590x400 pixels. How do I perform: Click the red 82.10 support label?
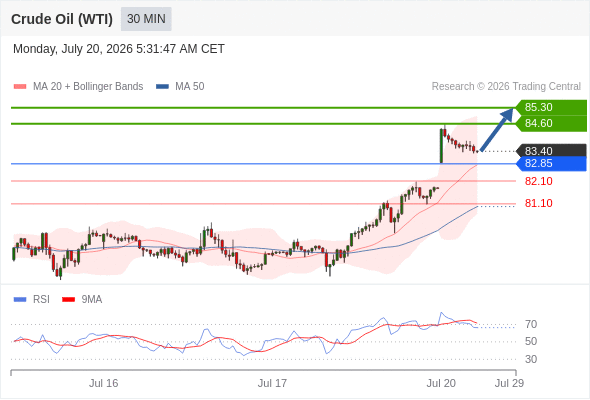click(539, 181)
